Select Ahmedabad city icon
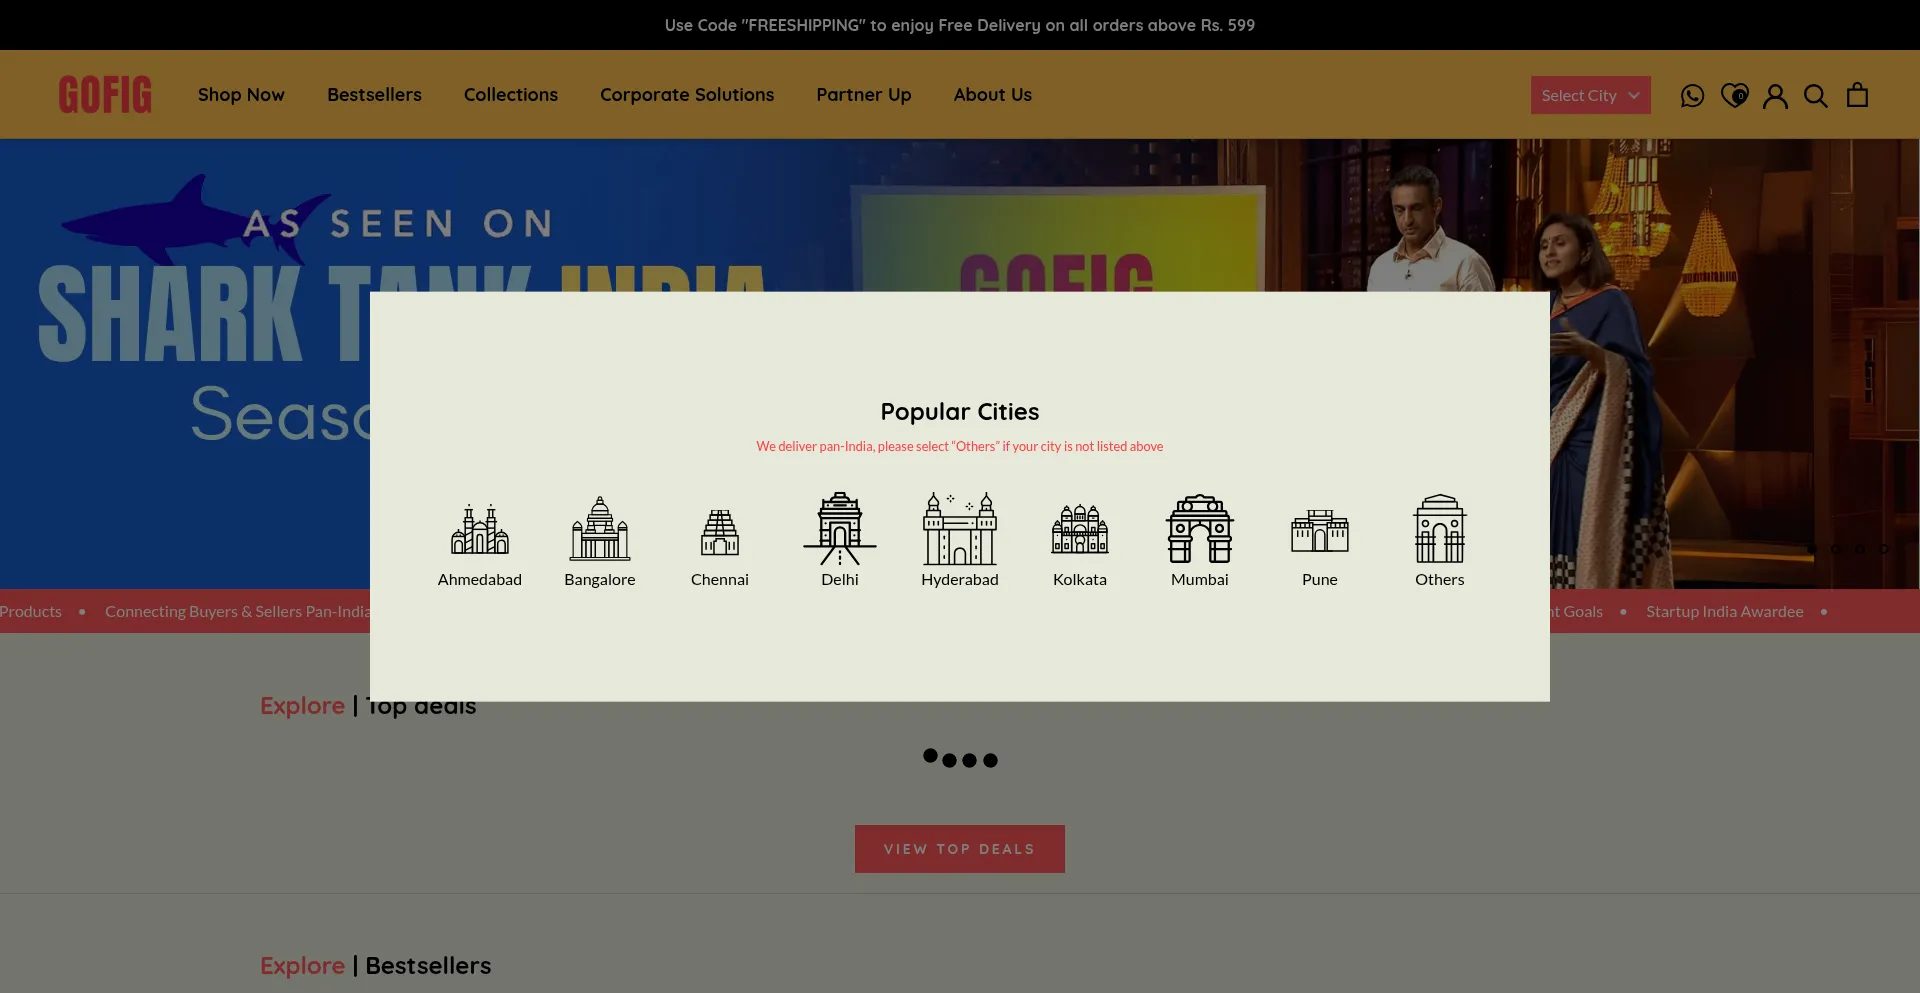 click(479, 530)
